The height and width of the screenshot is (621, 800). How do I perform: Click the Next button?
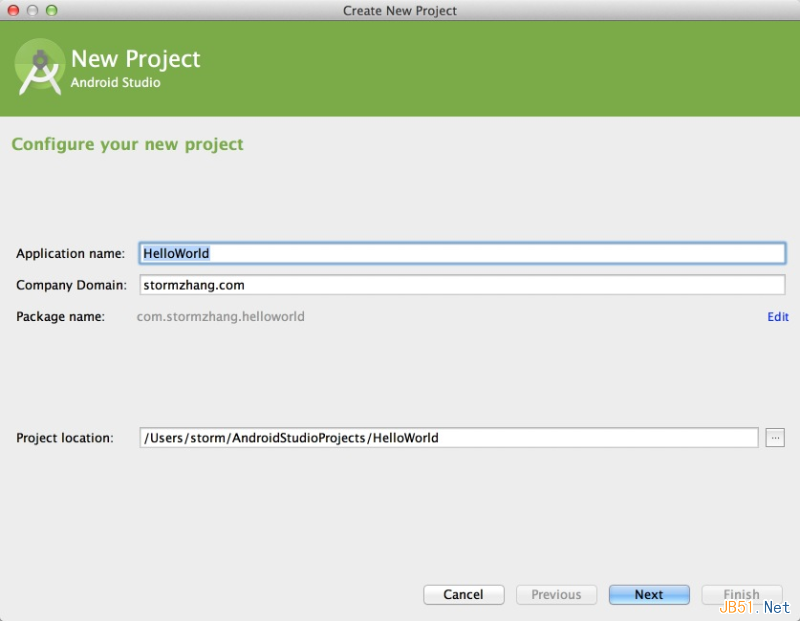pos(648,594)
